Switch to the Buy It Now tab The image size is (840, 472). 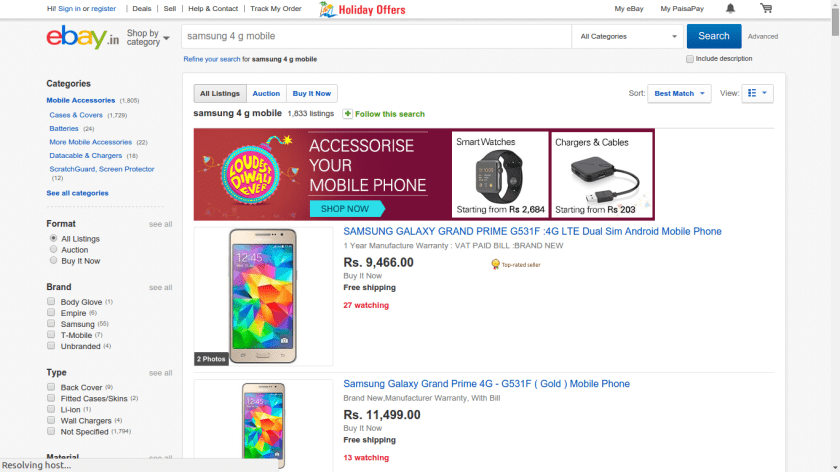point(311,93)
